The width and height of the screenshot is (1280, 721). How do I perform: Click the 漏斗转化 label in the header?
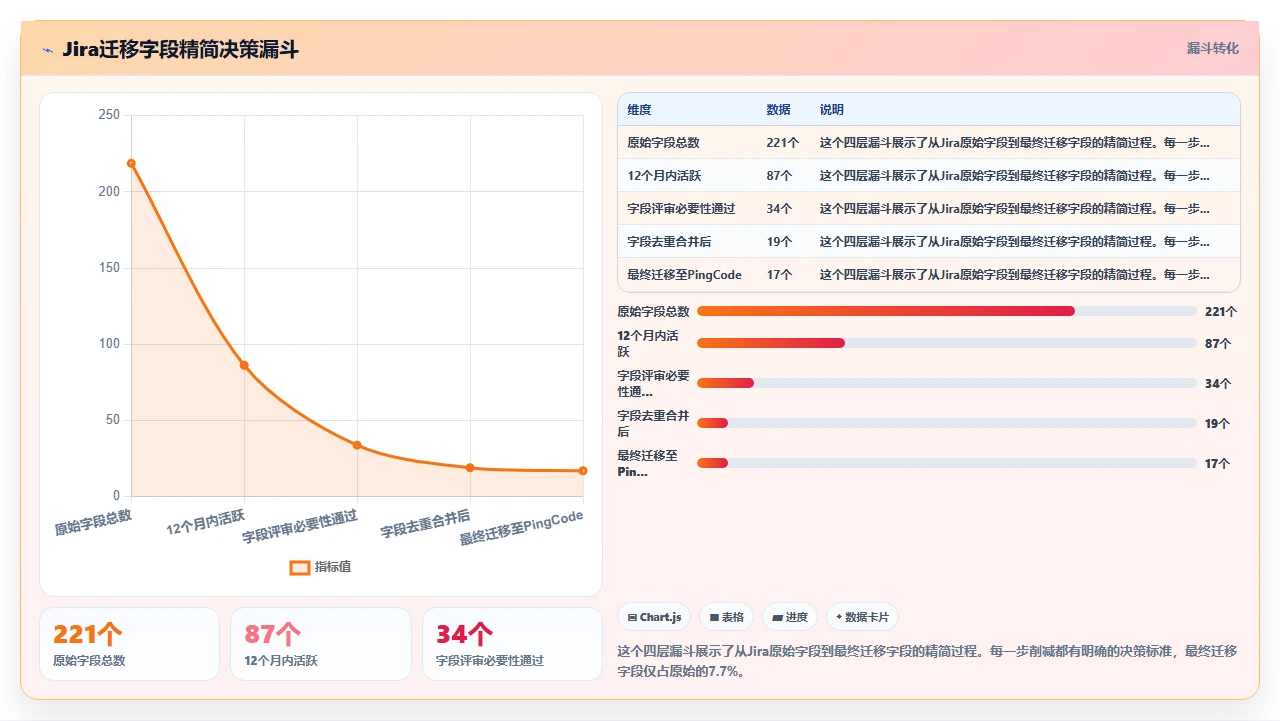1212,48
